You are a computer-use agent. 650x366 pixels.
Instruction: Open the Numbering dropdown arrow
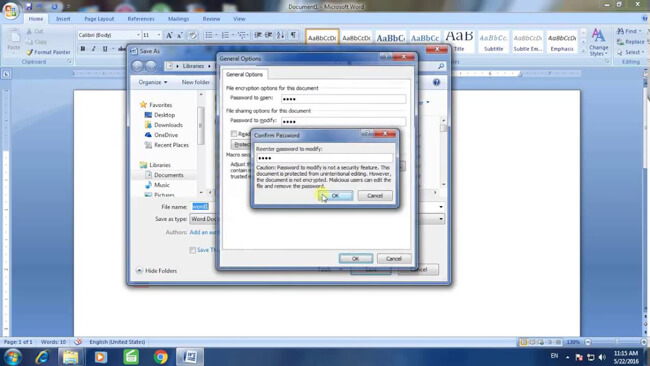[233, 35]
